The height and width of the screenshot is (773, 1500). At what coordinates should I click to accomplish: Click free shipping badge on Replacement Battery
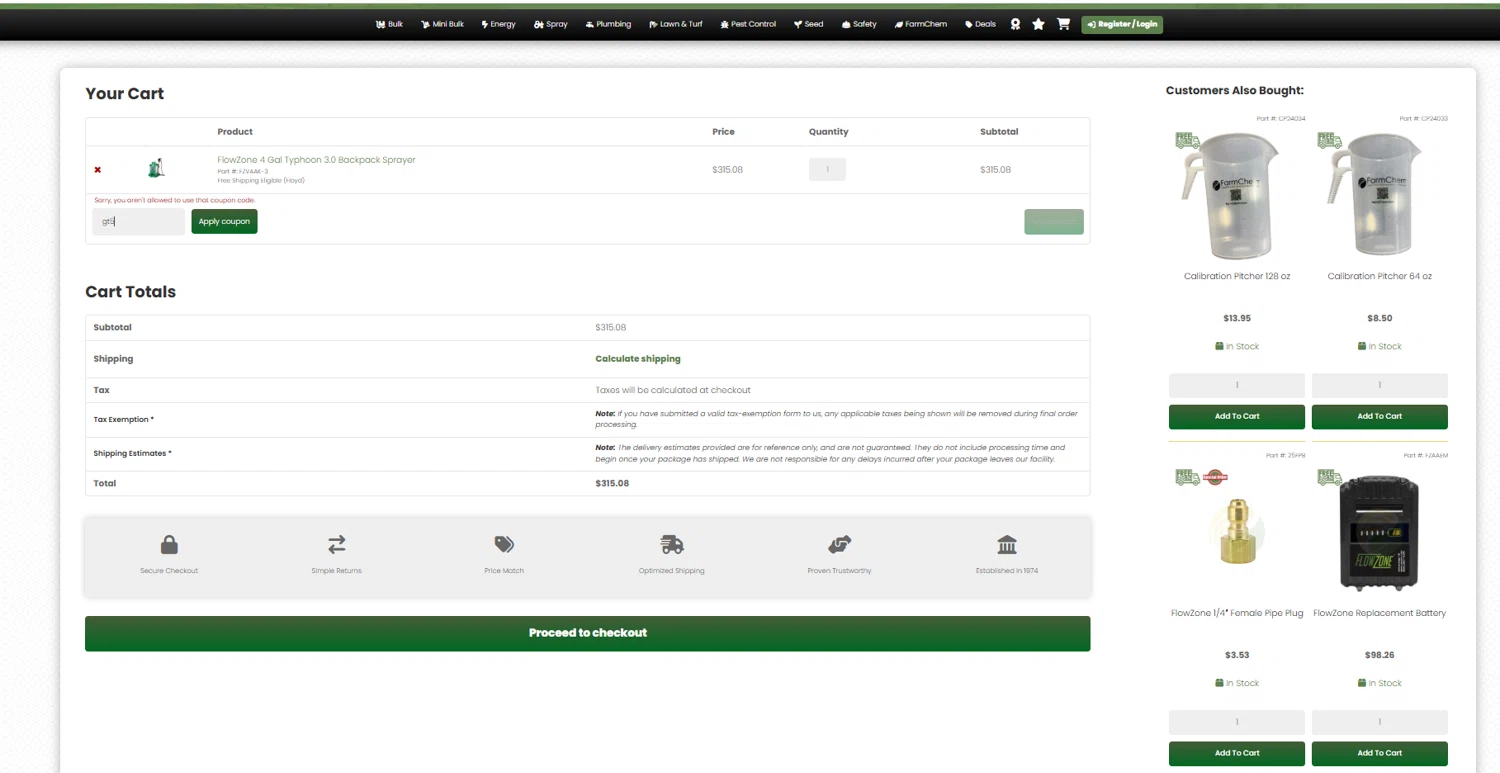(x=1329, y=478)
